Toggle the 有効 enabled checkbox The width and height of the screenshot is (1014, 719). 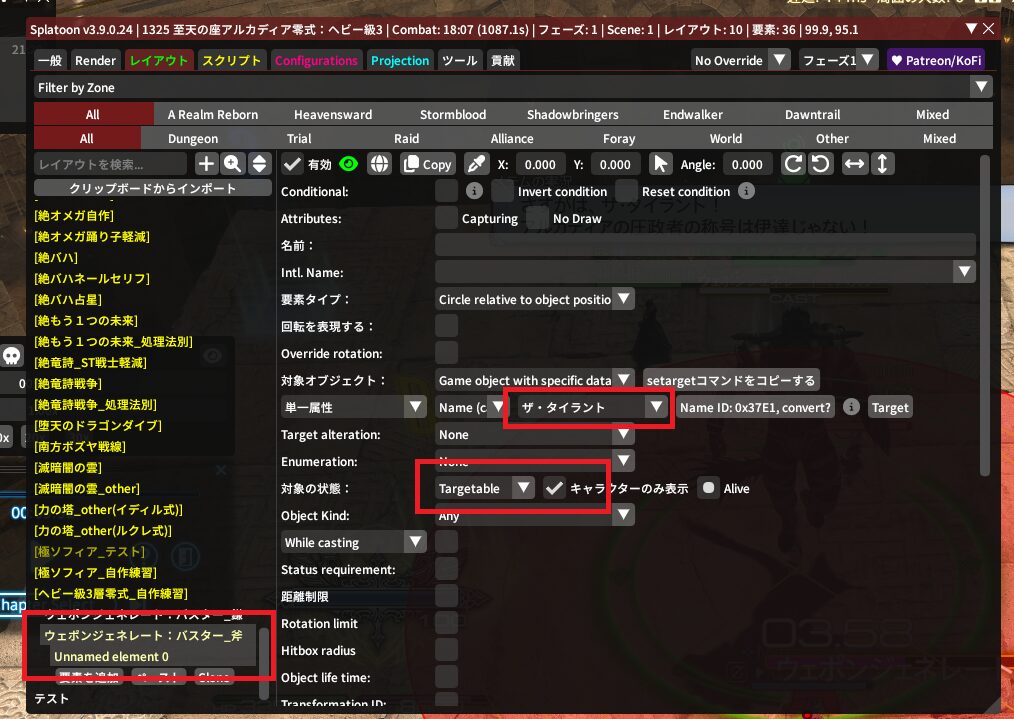293,164
